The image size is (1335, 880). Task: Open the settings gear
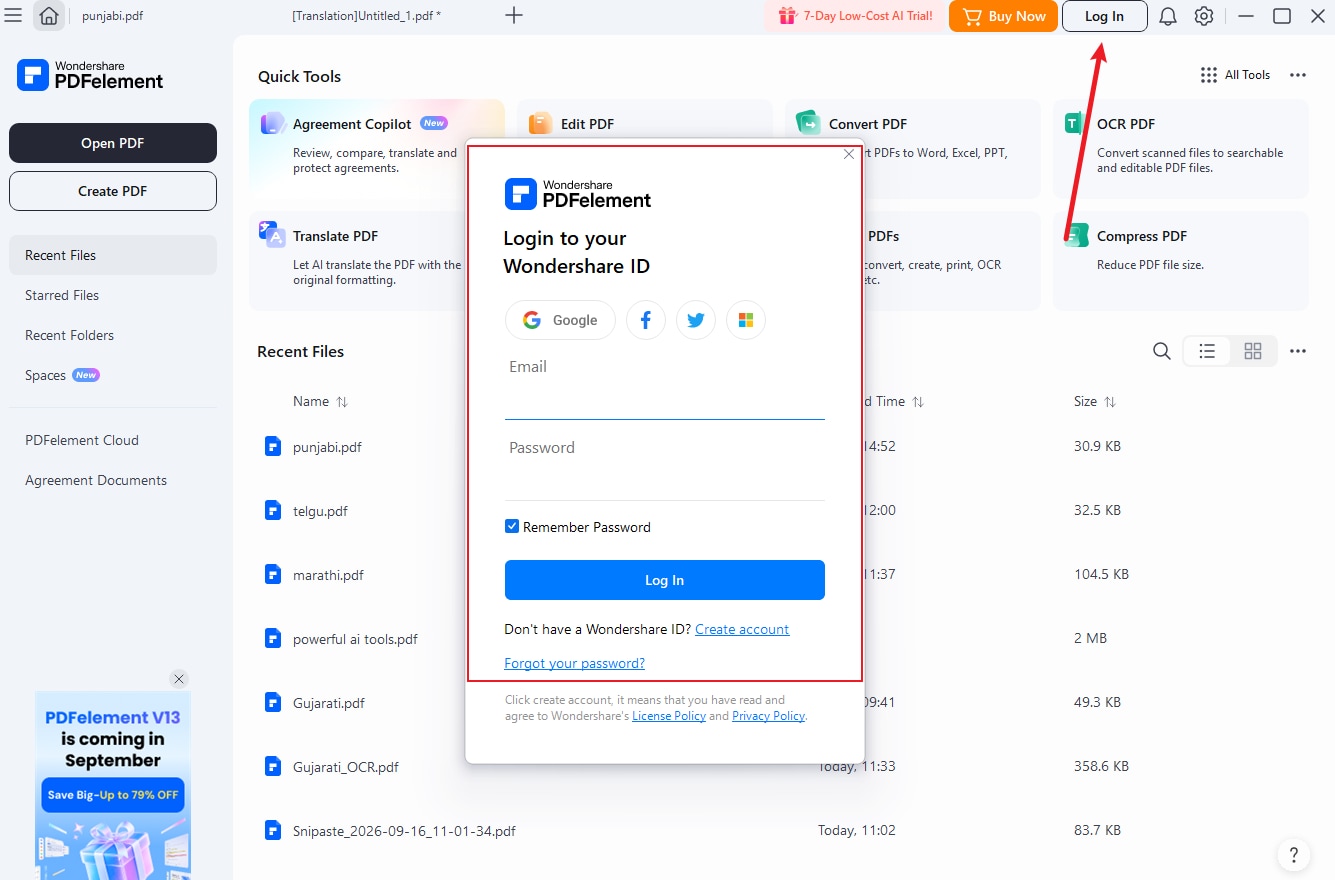coord(1204,16)
